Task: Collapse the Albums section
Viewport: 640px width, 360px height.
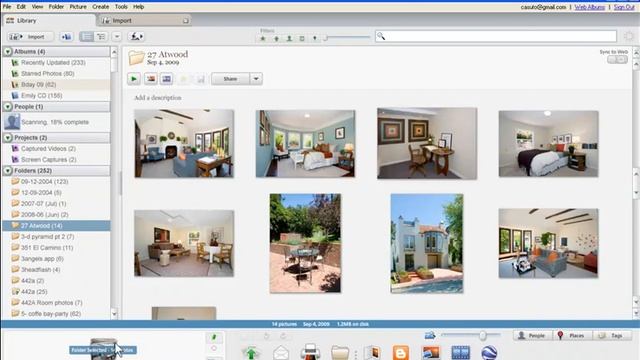Action: (8, 52)
